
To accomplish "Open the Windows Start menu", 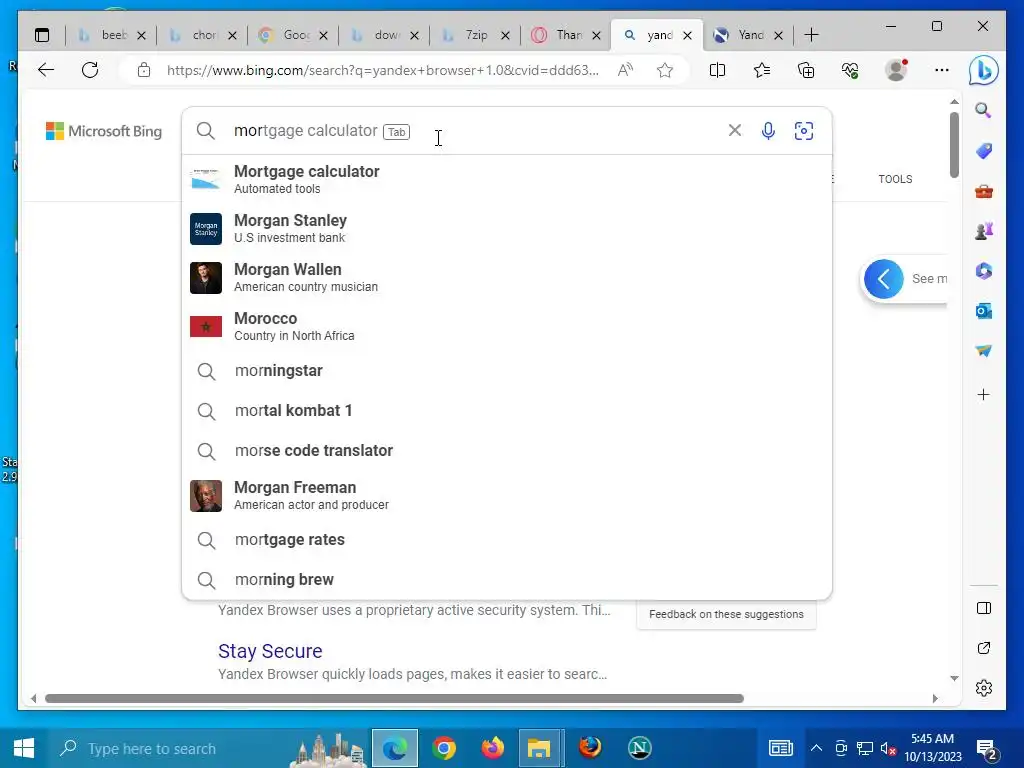I will click(24, 748).
